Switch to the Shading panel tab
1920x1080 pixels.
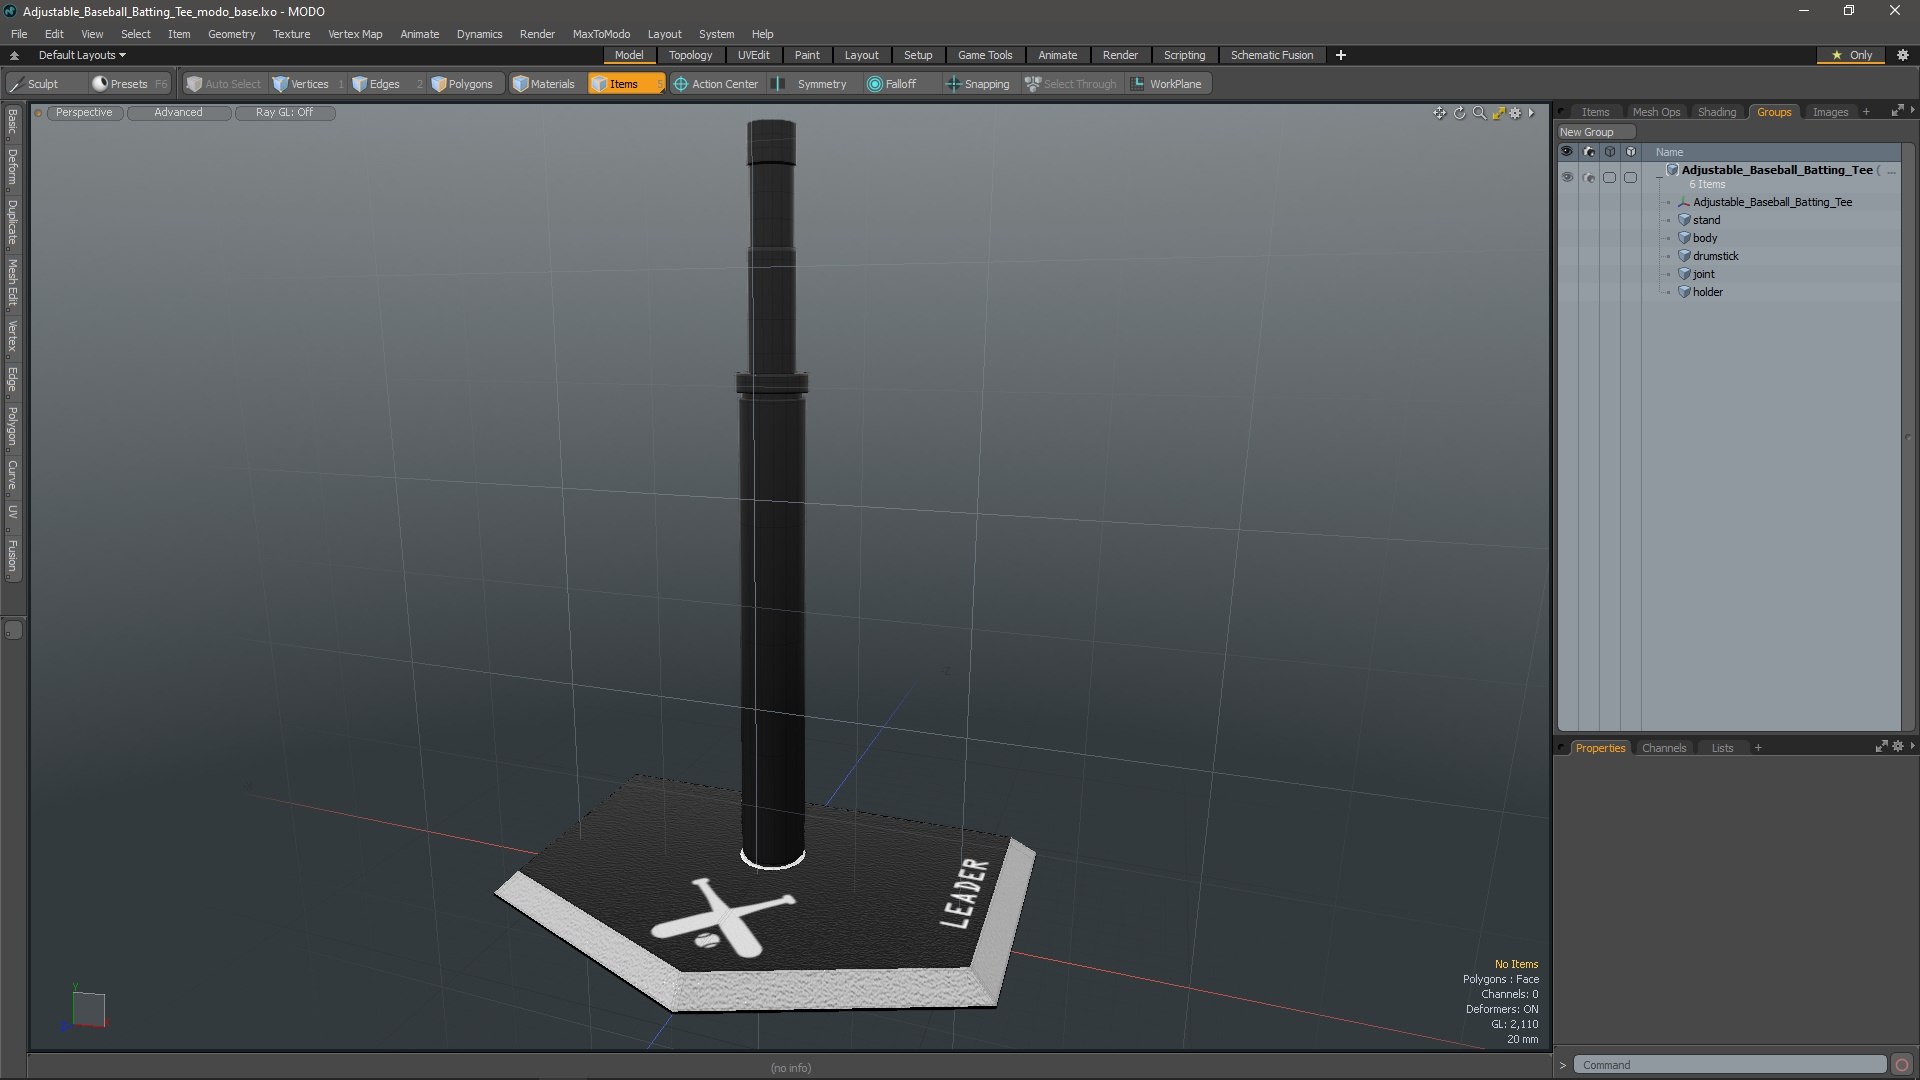(x=1717, y=112)
